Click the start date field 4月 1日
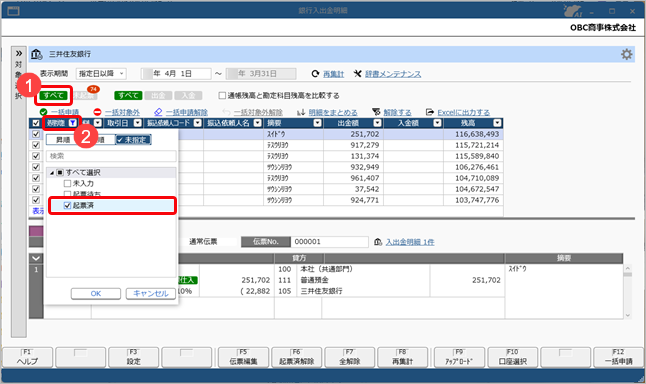The width and height of the screenshot is (646, 384). tap(176, 74)
